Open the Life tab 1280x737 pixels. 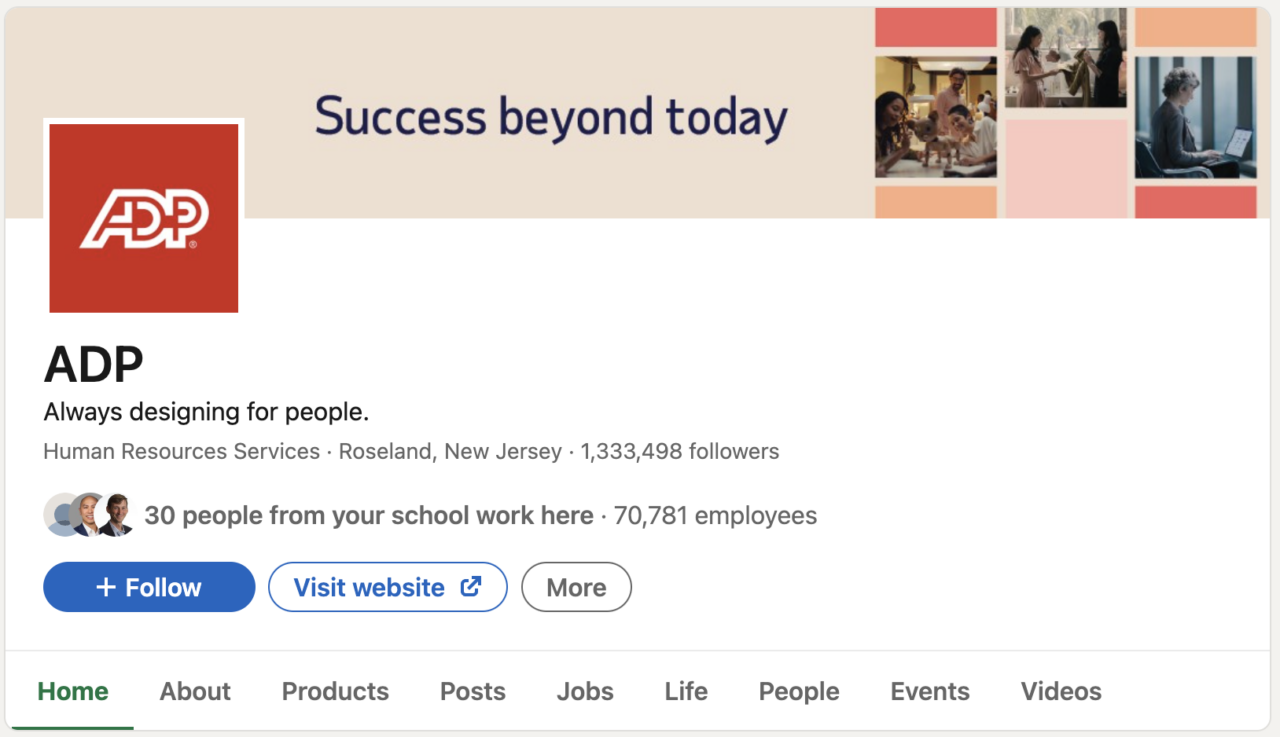[686, 691]
